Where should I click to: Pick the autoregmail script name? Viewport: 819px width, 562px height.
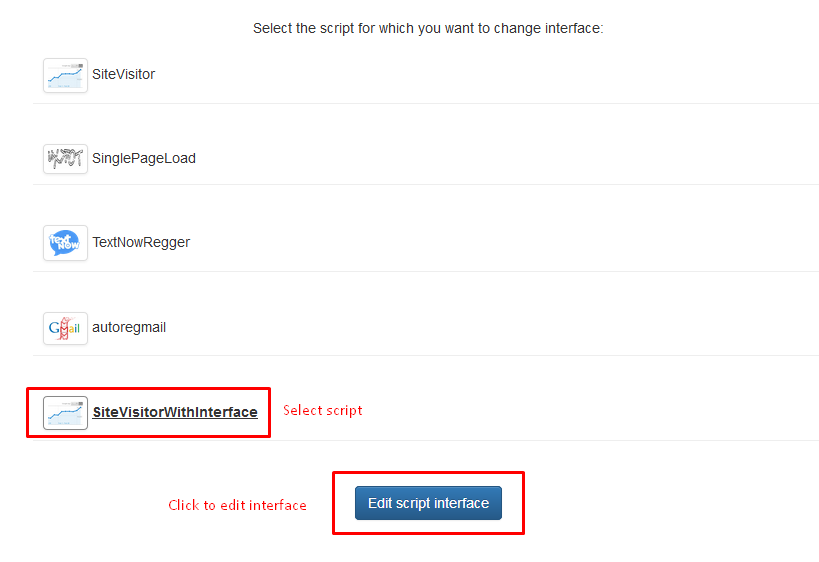point(128,327)
